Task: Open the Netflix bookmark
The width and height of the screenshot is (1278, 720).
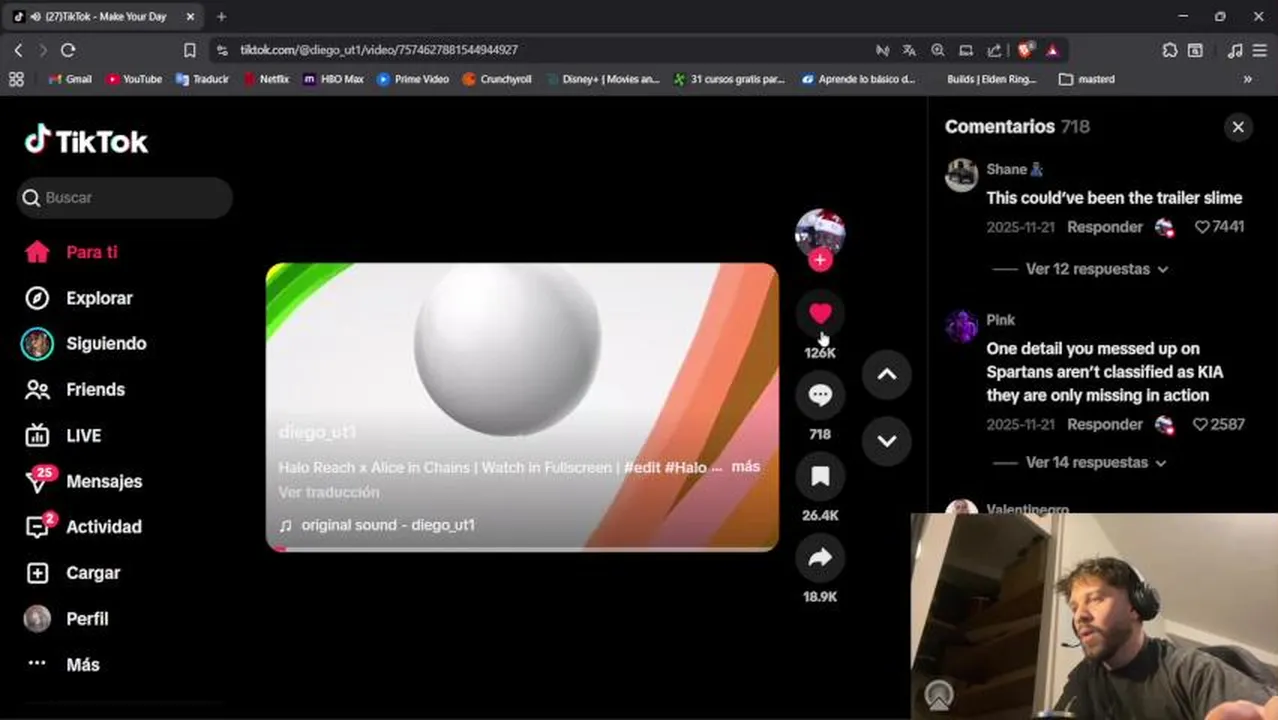Action: pos(266,79)
